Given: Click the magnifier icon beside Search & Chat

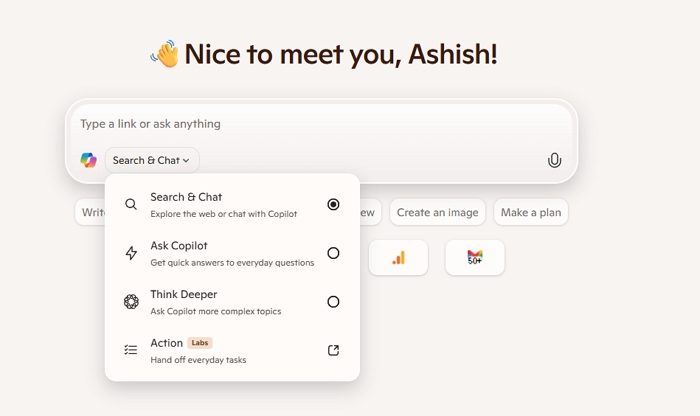Looking at the screenshot, I should click(131, 204).
